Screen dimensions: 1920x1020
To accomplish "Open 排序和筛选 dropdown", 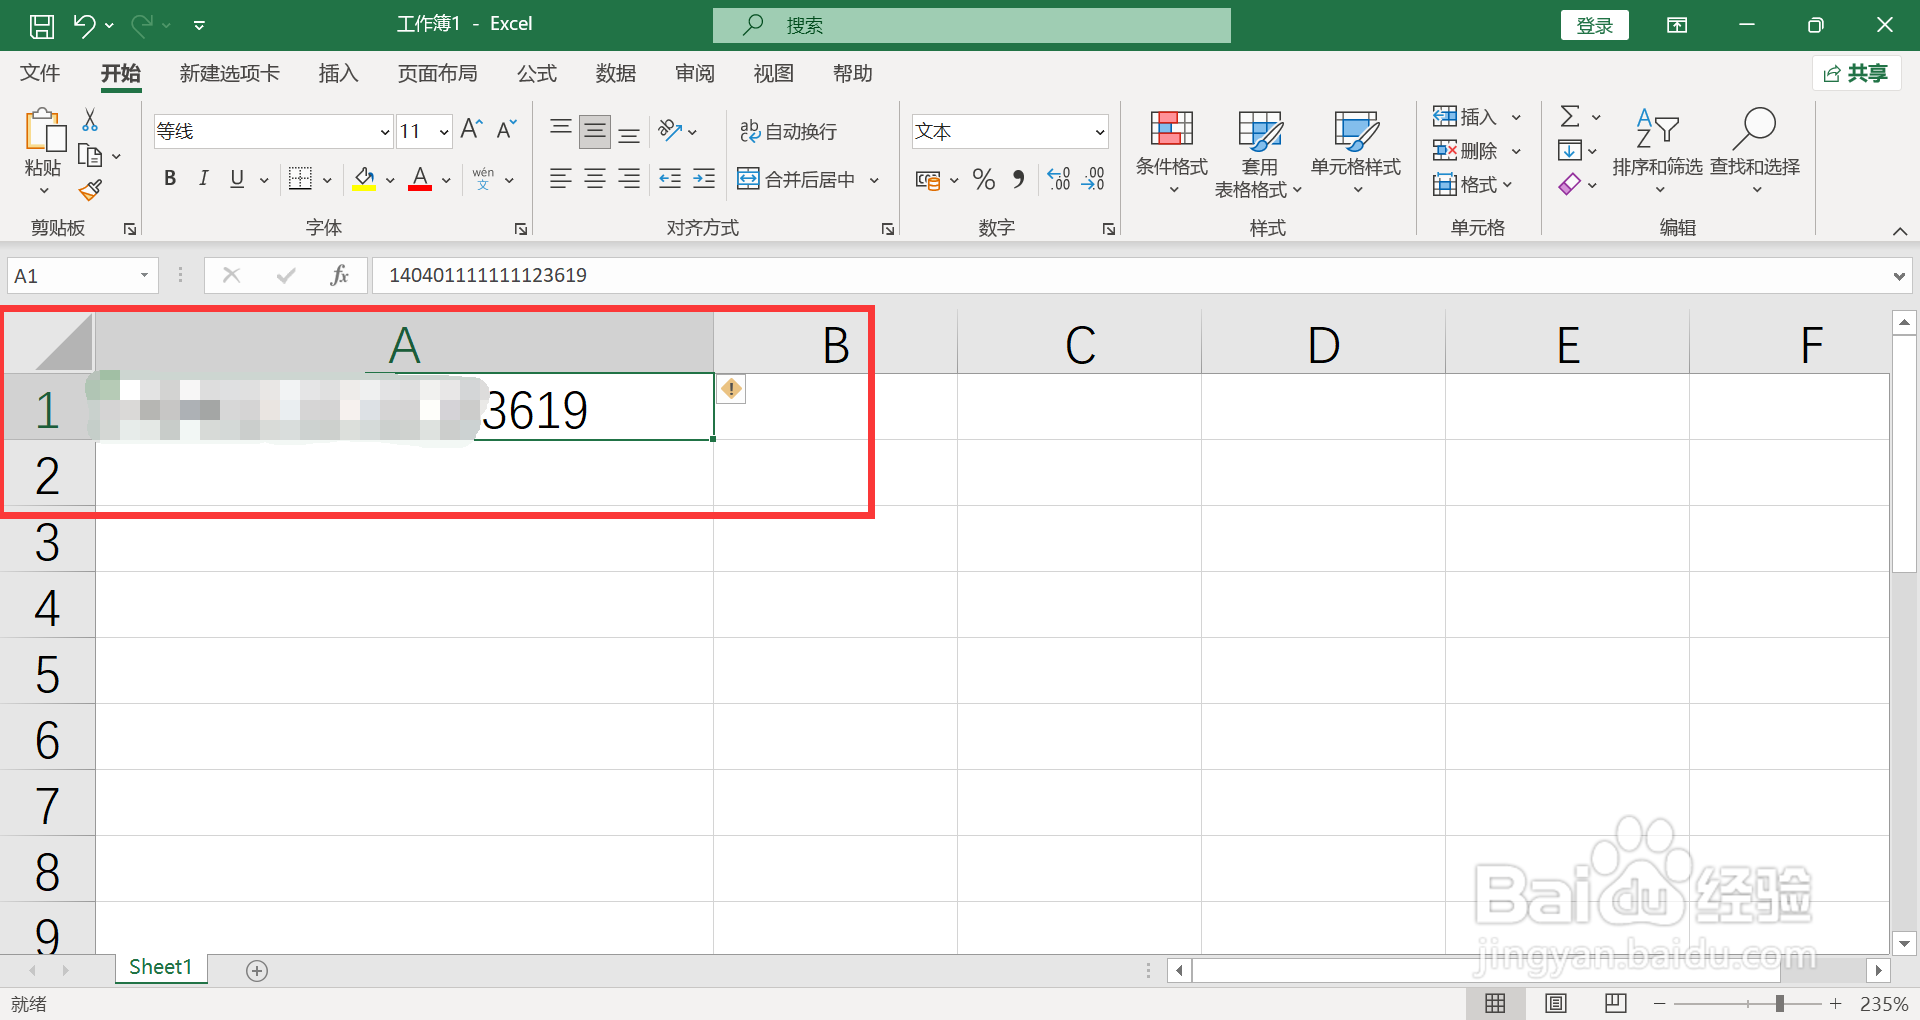I will tap(1657, 152).
